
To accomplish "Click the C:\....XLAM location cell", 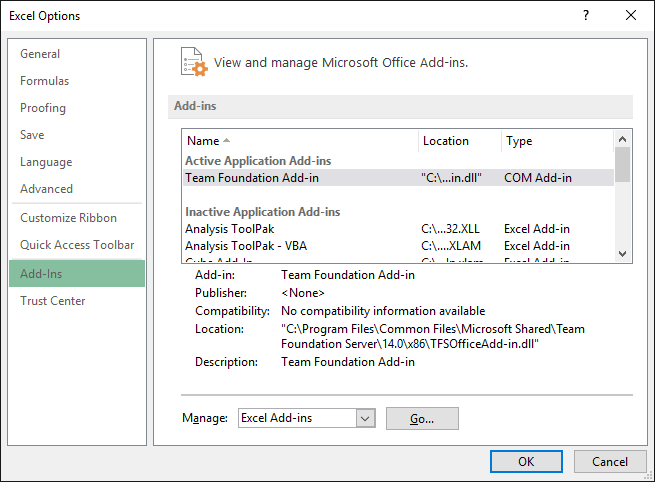I will [x=451, y=246].
